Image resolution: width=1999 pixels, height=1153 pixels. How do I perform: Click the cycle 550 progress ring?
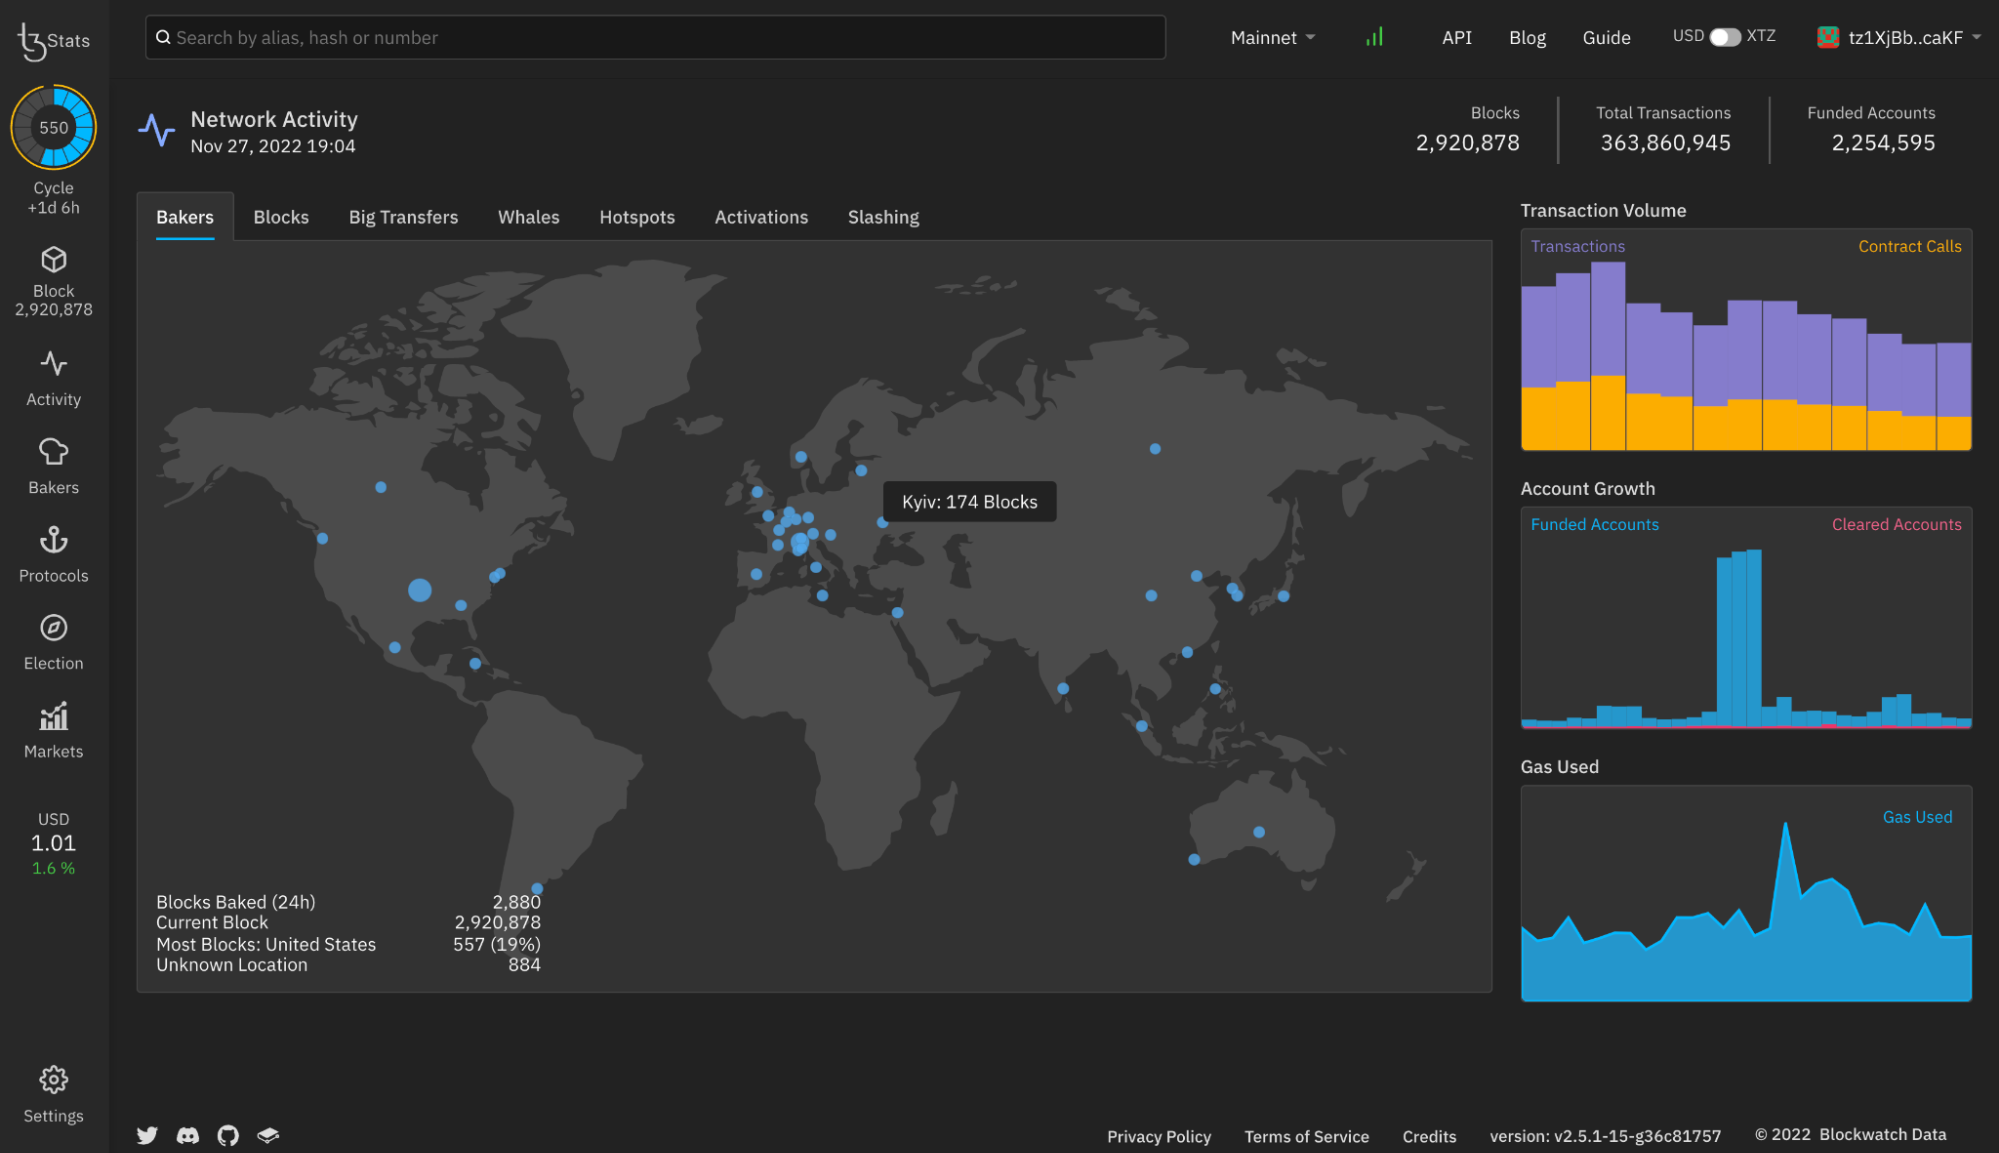(53, 127)
